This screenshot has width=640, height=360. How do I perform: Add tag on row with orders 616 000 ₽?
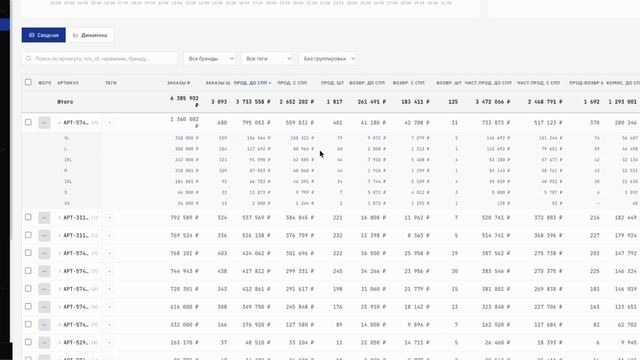(x=109, y=307)
